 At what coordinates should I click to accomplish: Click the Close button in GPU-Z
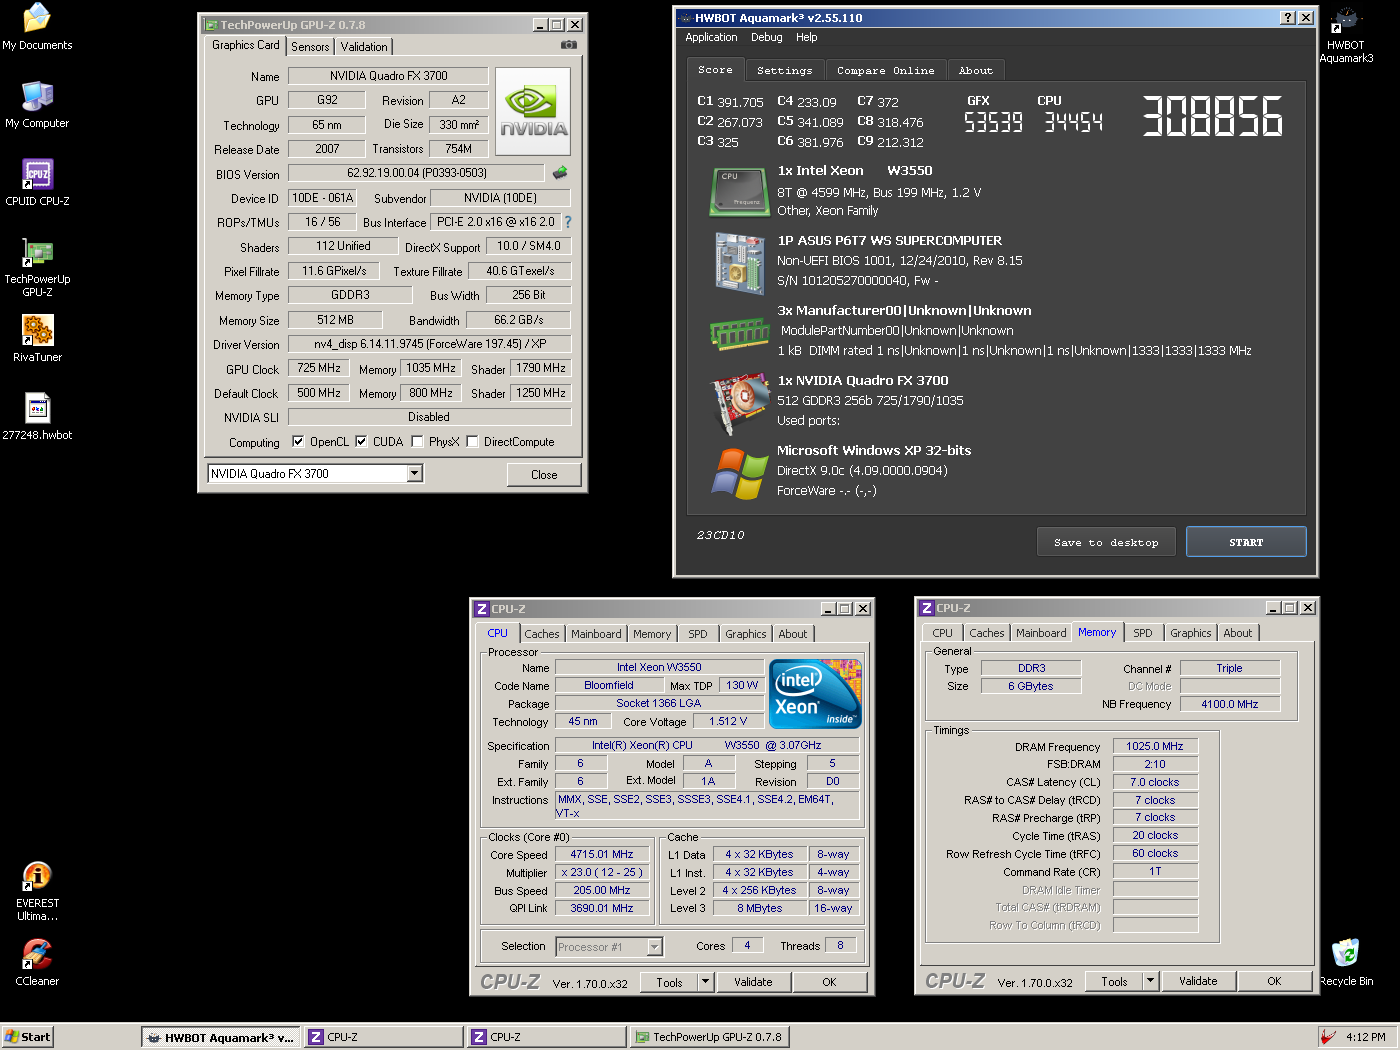click(x=544, y=475)
